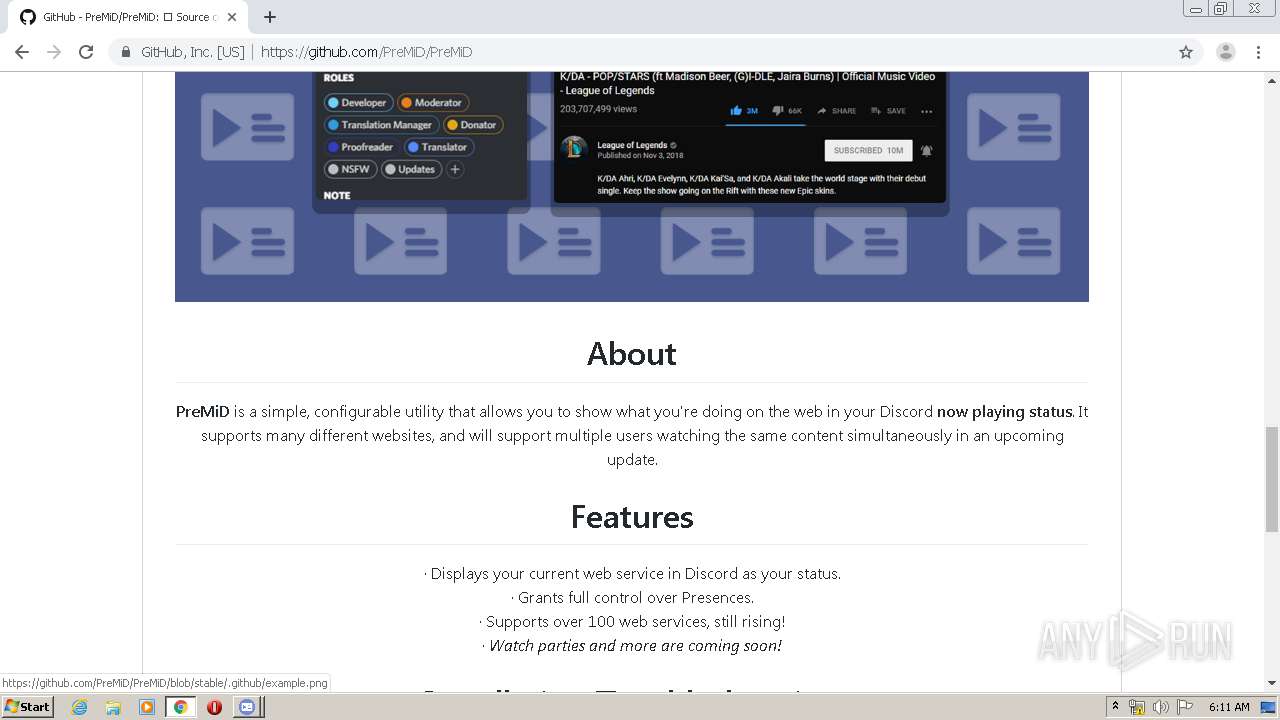This screenshot has width=1280, height=720.
Task: Click the browser forward arrow
Action: (x=54, y=52)
